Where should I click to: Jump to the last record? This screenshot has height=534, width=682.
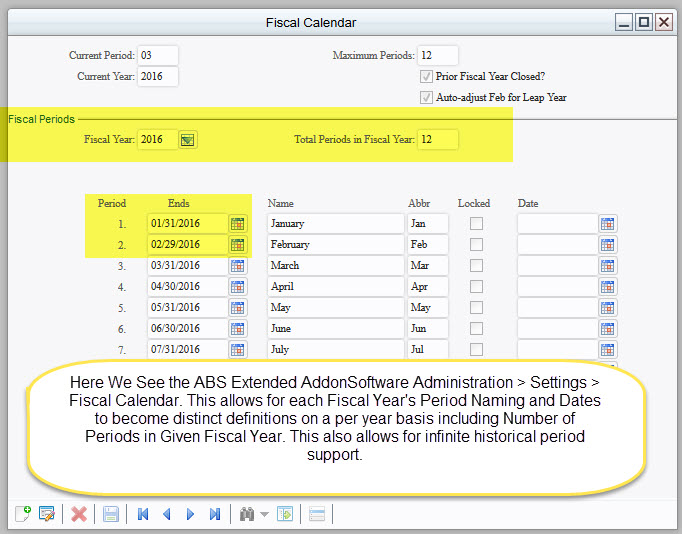click(214, 514)
